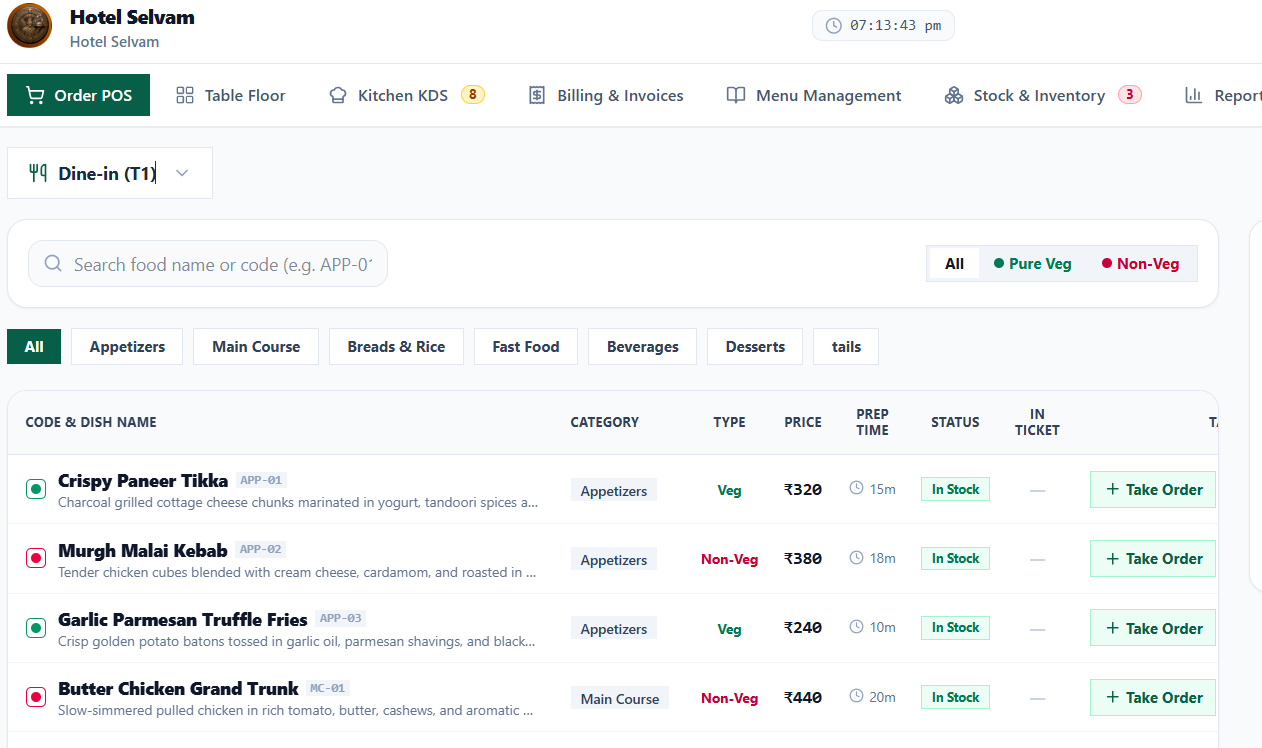Click the Reports bar chart icon
This screenshot has width=1262, height=748.
1193,96
